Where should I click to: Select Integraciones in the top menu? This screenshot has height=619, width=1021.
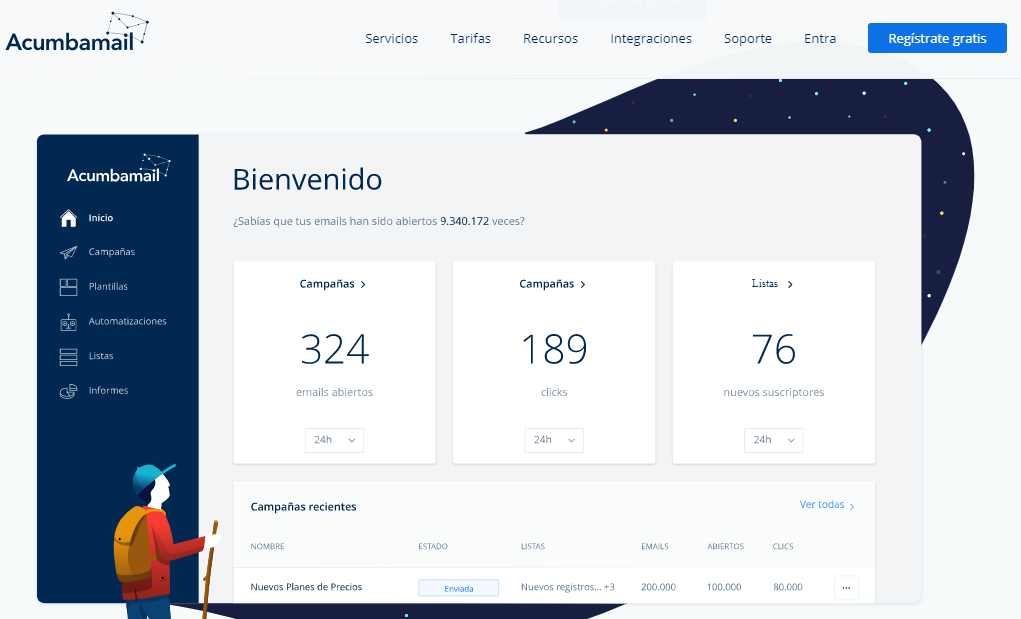[x=651, y=39]
